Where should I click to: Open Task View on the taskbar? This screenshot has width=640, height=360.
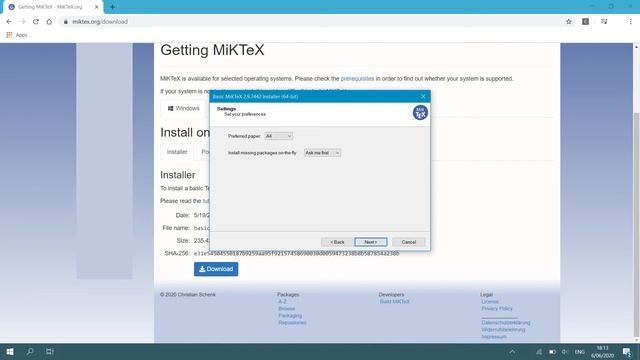tap(50, 351)
